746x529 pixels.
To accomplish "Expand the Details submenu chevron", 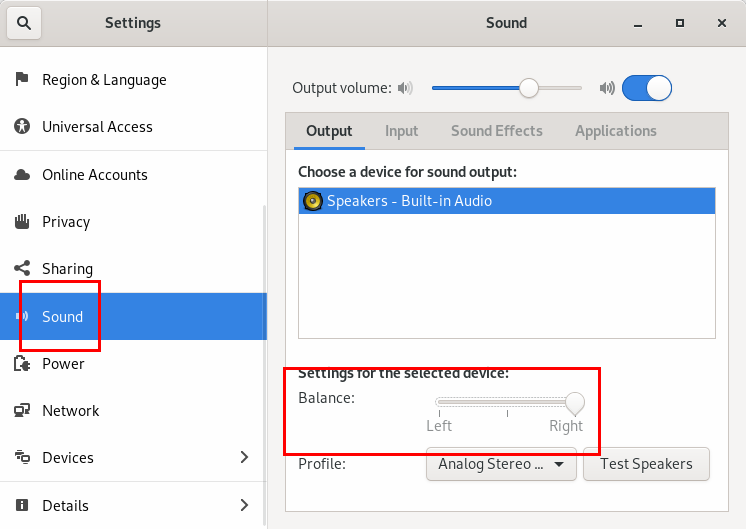I will click(244, 505).
